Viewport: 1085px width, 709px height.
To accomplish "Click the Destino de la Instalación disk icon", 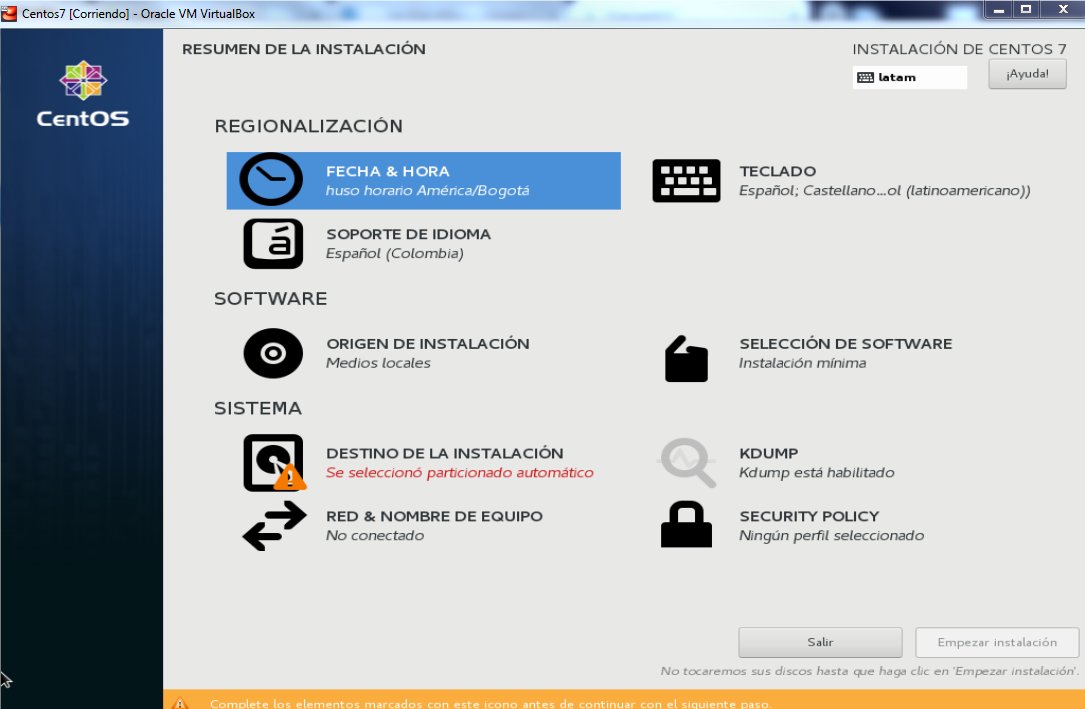I will 274,463.
